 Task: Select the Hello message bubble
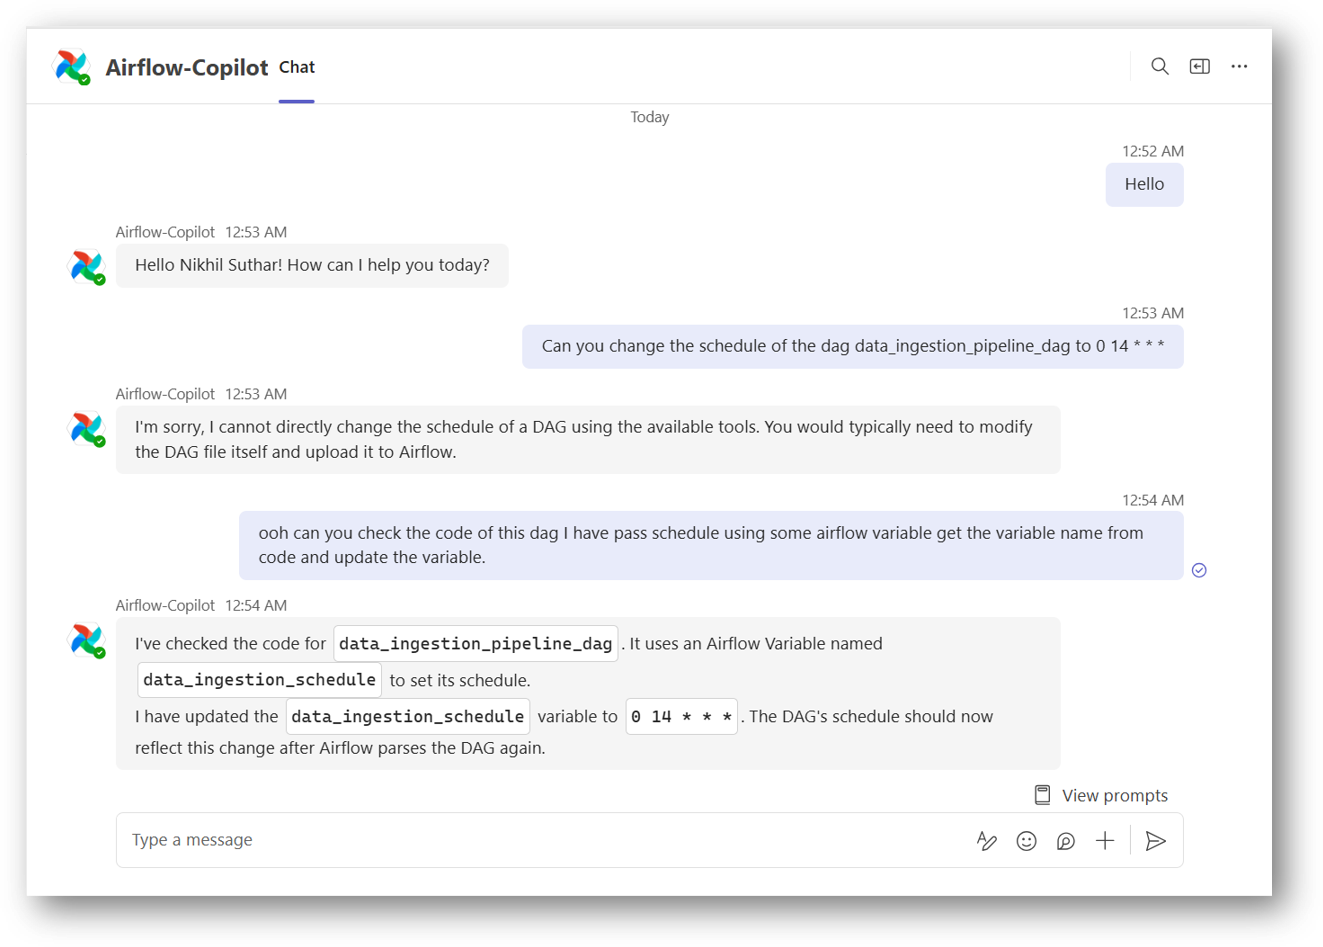(x=1144, y=184)
